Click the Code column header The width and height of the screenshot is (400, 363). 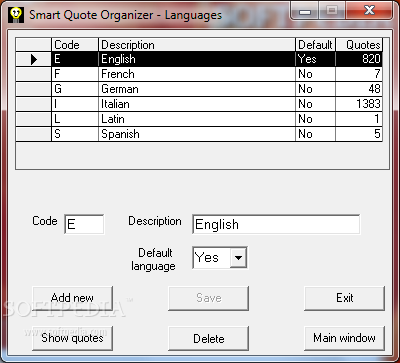tap(75, 45)
